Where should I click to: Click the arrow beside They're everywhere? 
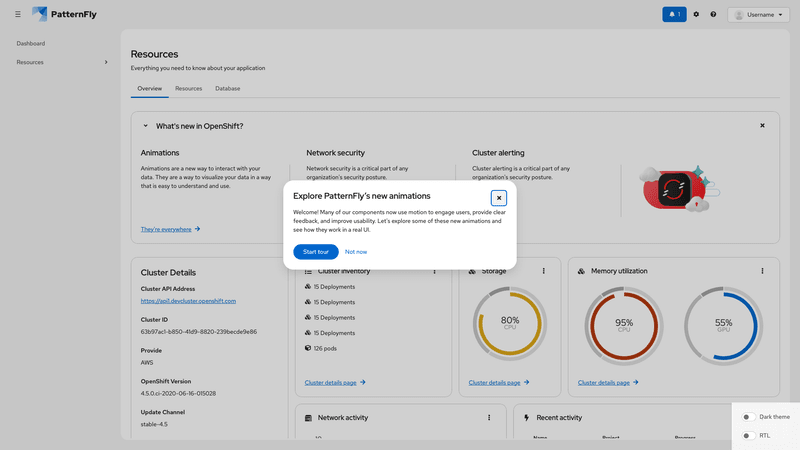pyautogui.click(x=197, y=229)
